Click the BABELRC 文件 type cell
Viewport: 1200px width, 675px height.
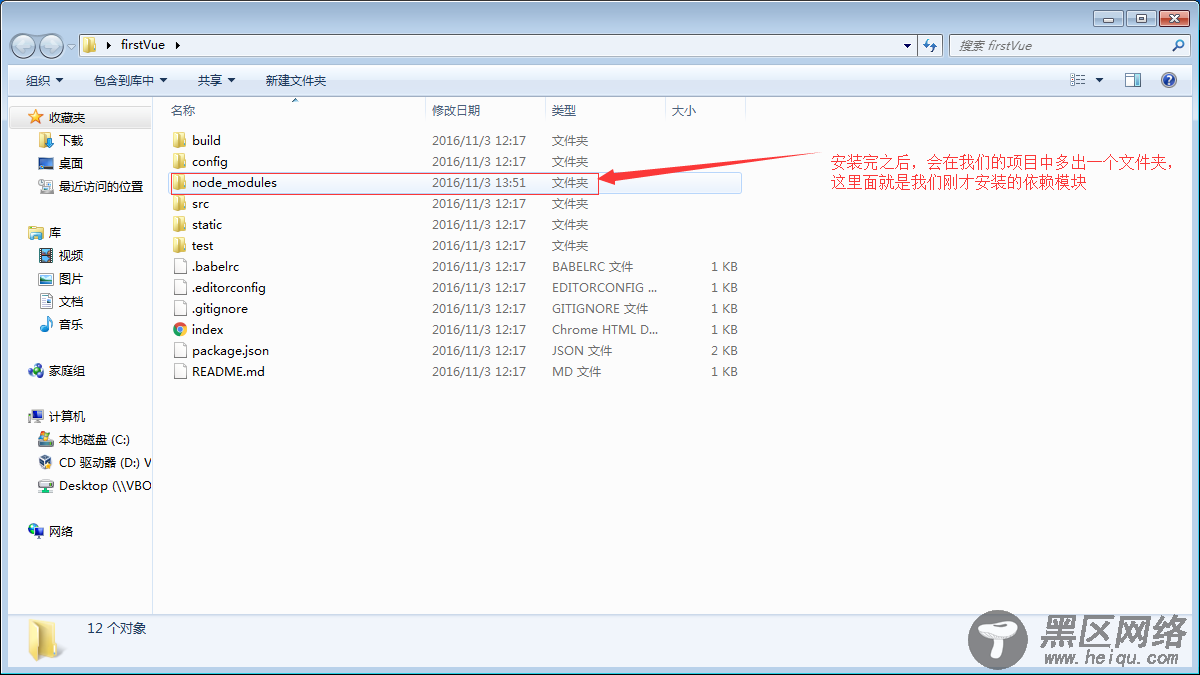click(x=593, y=266)
